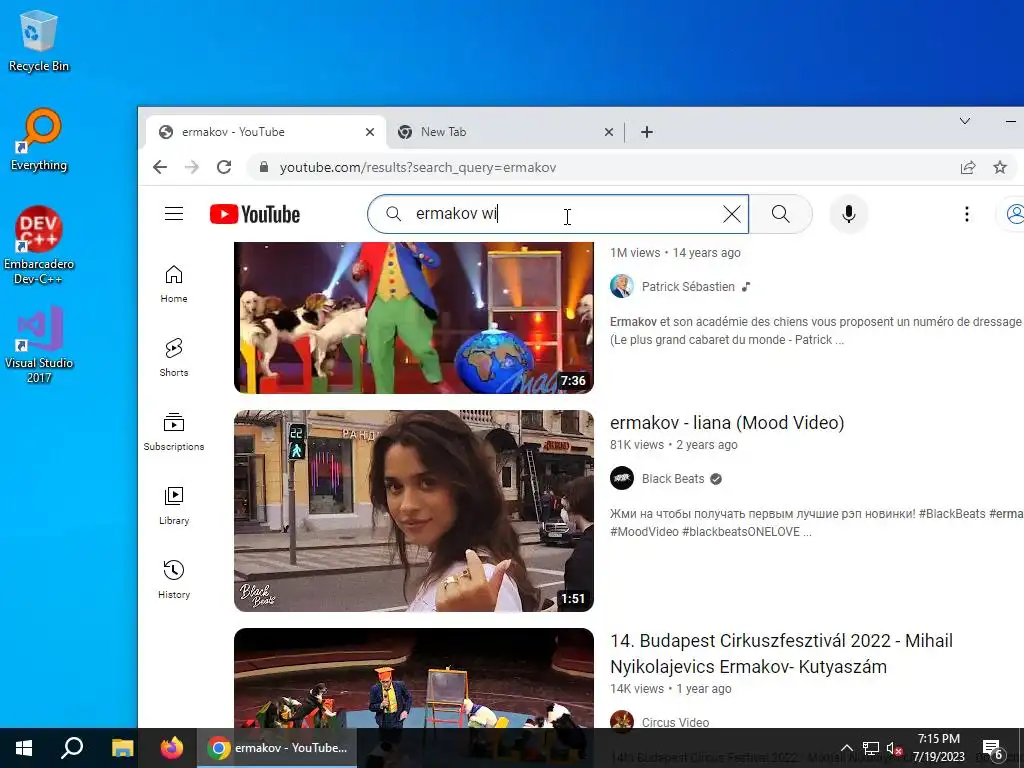Viewport: 1024px width, 768px height.
Task: Click the address bar URL
Action: coord(418,168)
